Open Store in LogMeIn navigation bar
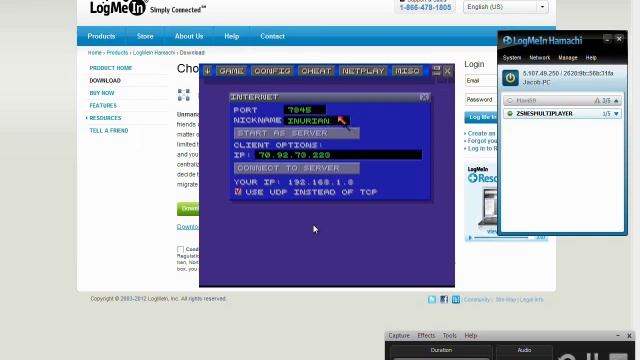 point(145,36)
